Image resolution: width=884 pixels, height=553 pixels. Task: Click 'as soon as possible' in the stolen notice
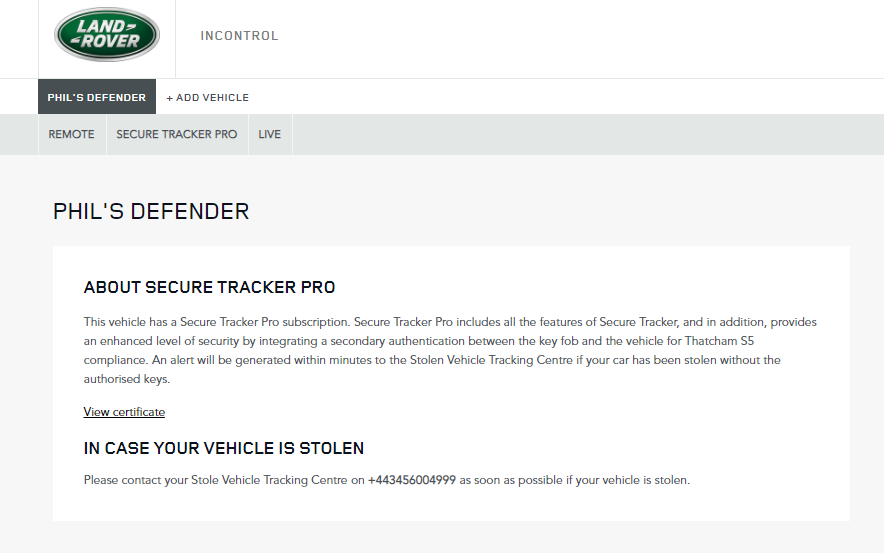[511, 480]
